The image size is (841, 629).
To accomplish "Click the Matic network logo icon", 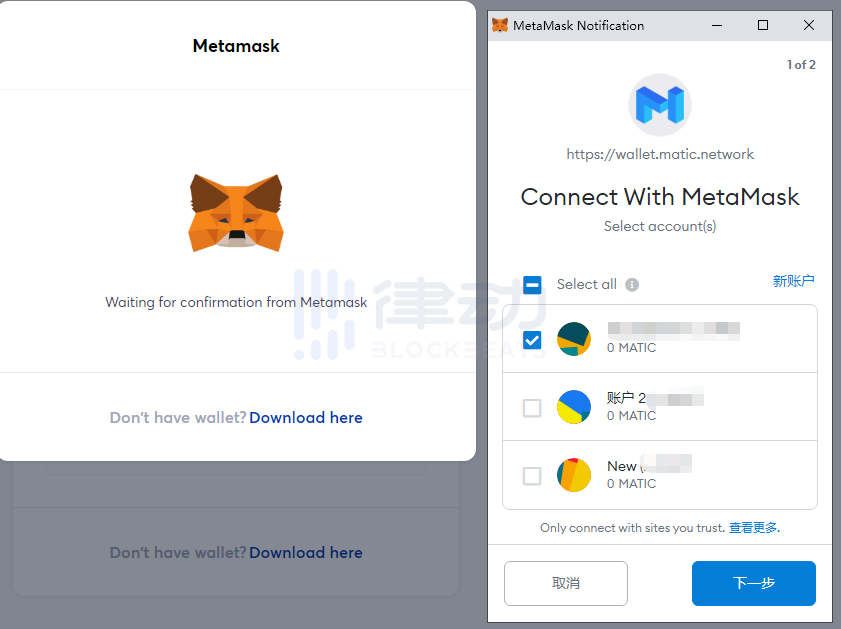I will (x=660, y=105).
